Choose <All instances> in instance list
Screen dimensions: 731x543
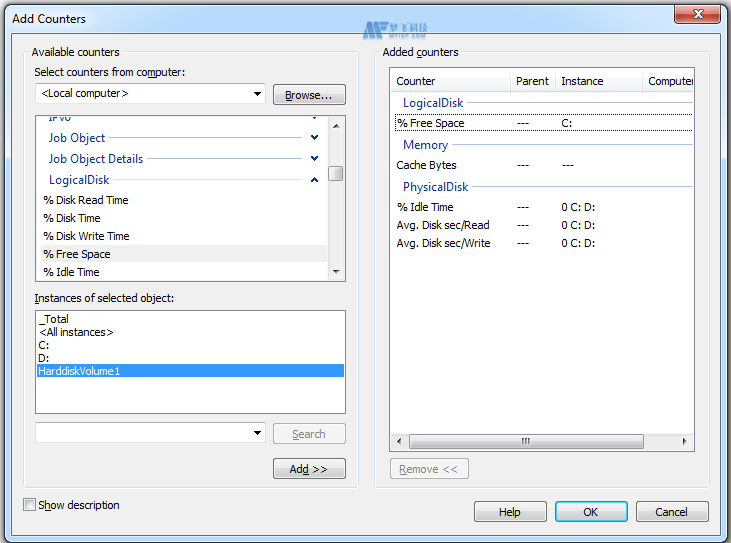point(76,332)
